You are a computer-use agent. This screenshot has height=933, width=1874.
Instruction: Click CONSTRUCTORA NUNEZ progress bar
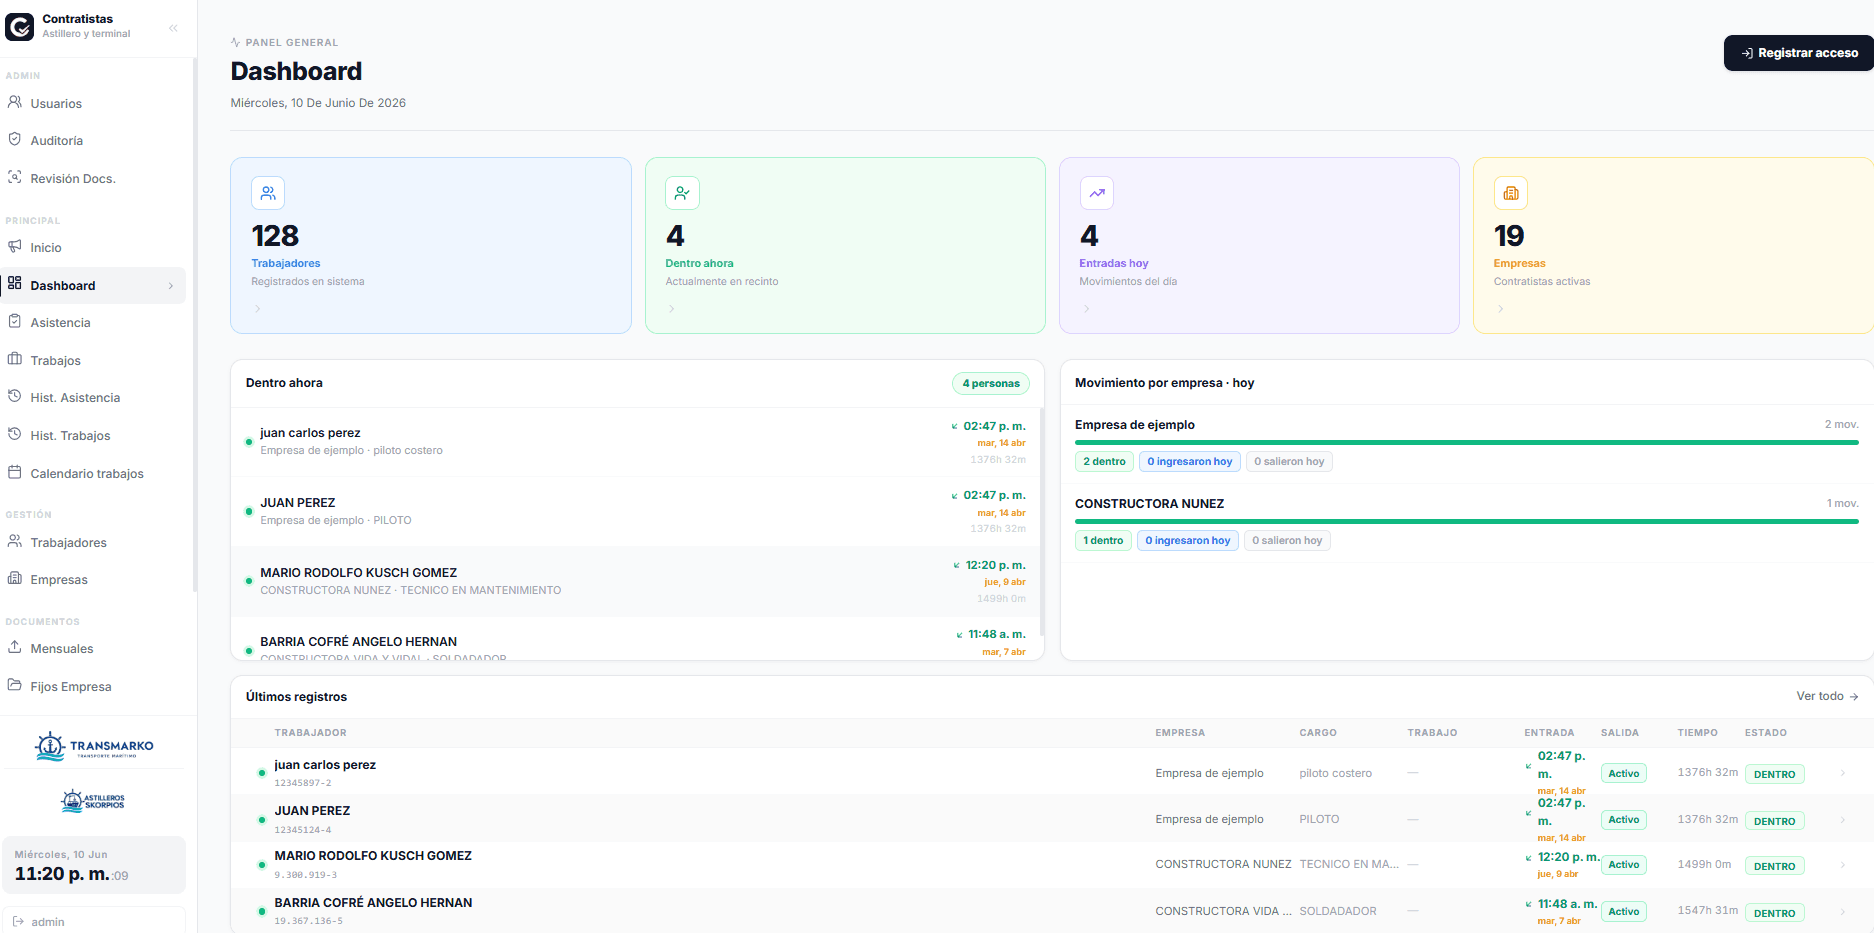pyautogui.click(x=1466, y=521)
